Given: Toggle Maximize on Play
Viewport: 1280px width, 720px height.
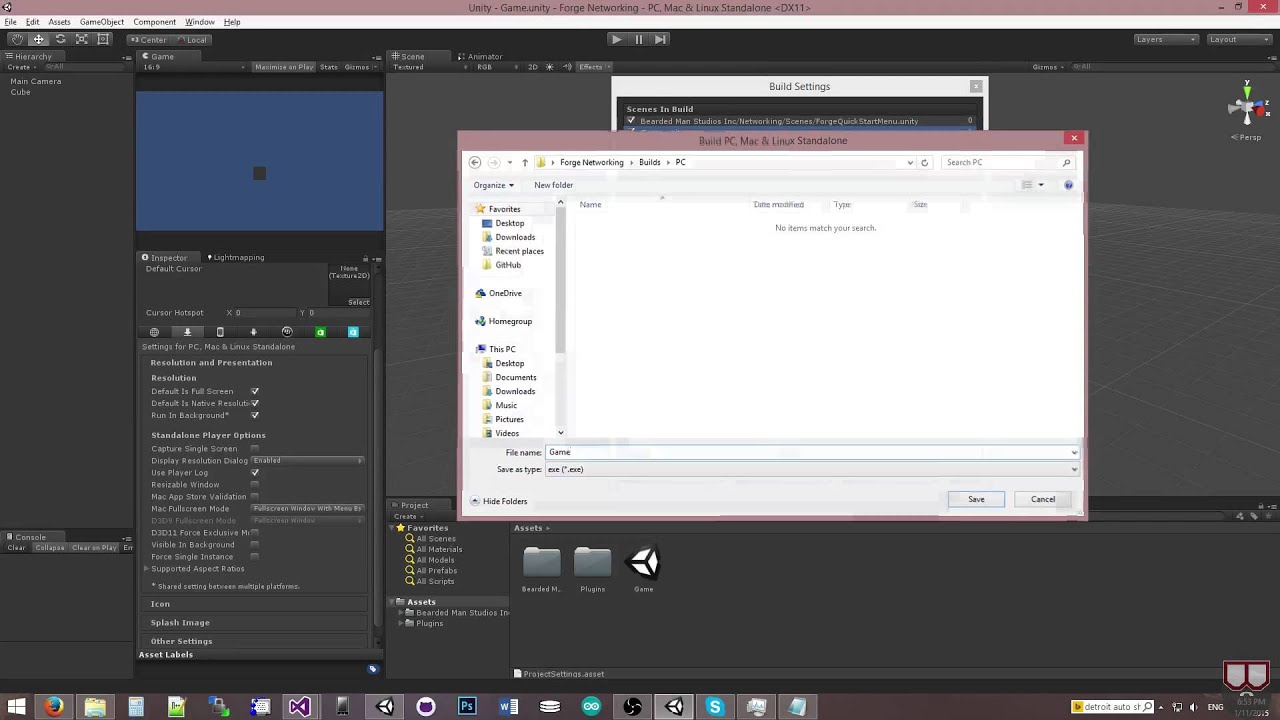Looking at the screenshot, I should (x=284, y=67).
